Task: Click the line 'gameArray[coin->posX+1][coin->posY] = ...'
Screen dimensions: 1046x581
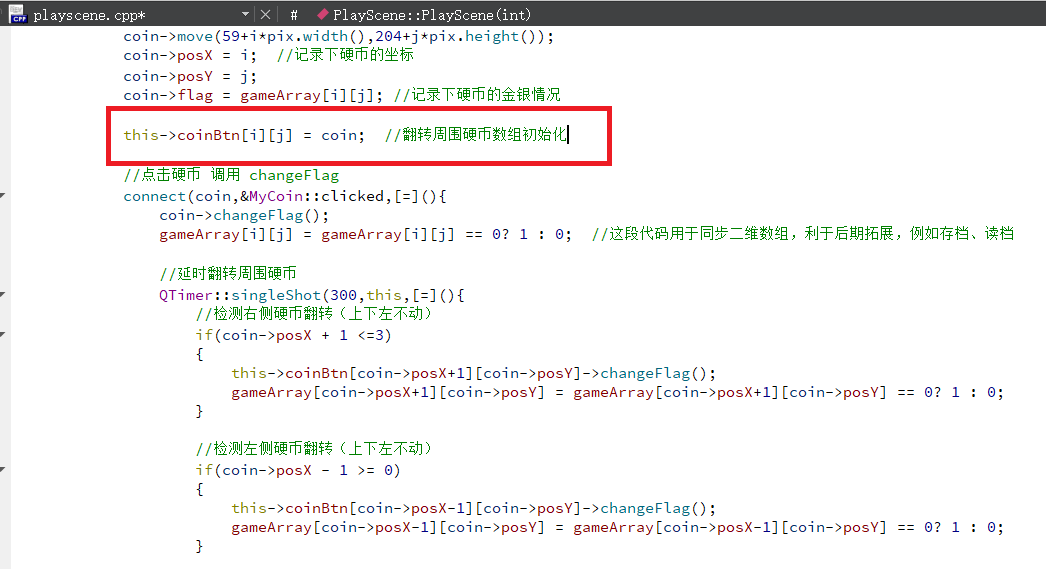Action: click(x=617, y=392)
